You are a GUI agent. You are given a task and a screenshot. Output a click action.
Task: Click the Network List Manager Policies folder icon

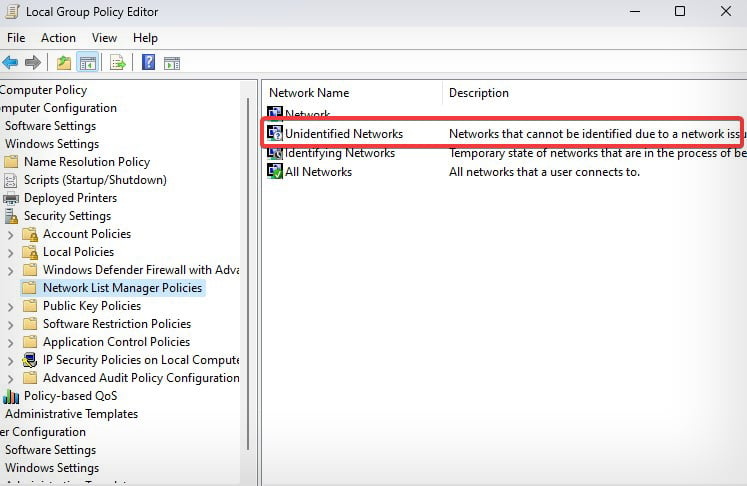pyautogui.click(x=30, y=288)
